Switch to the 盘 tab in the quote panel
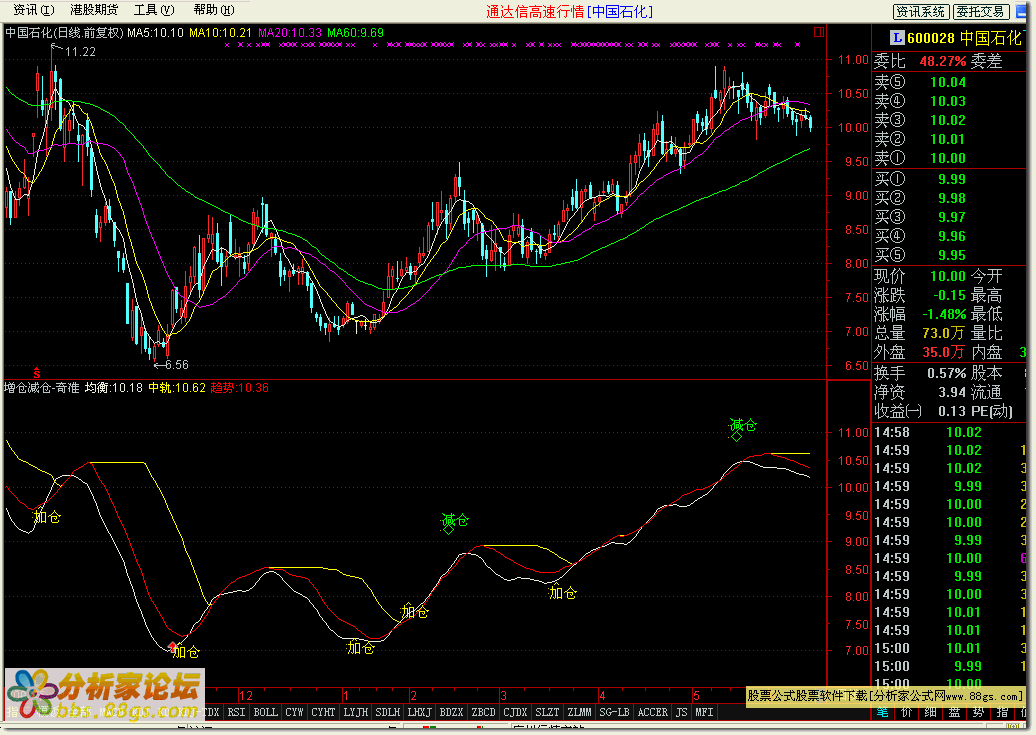This screenshot has height=735, width=1036. 954,712
